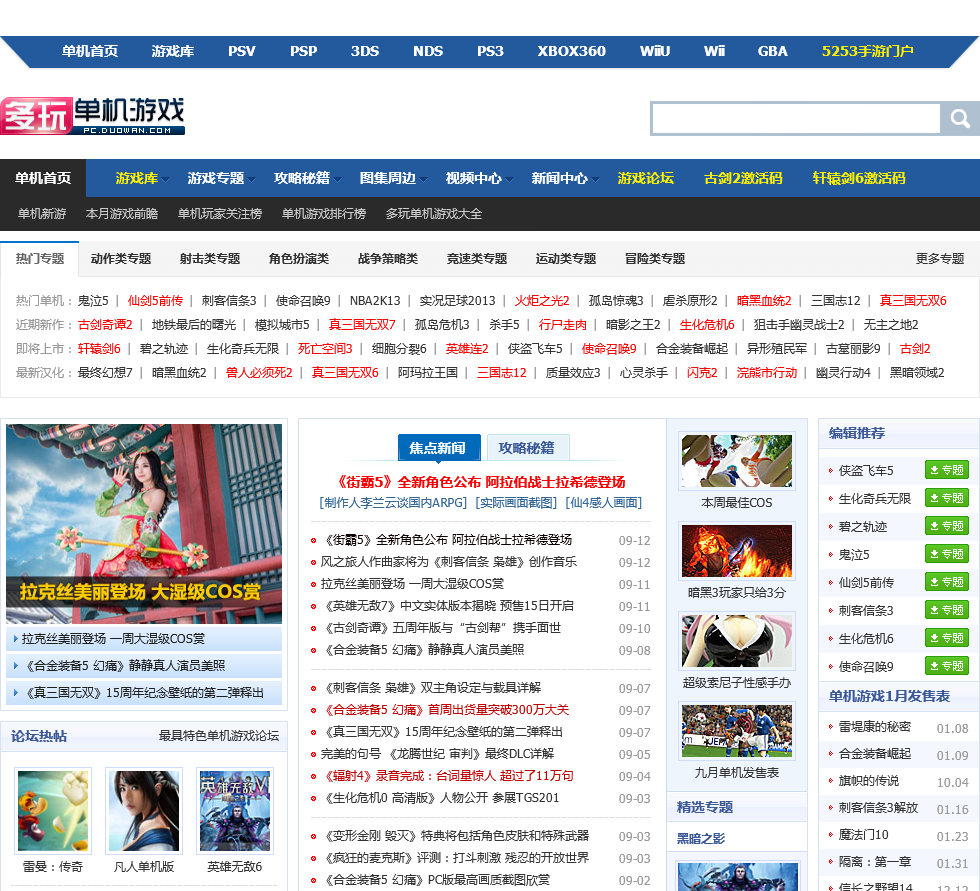
Task: Open the 仙剑5前传 hot game link
Action: [x=155, y=301]
